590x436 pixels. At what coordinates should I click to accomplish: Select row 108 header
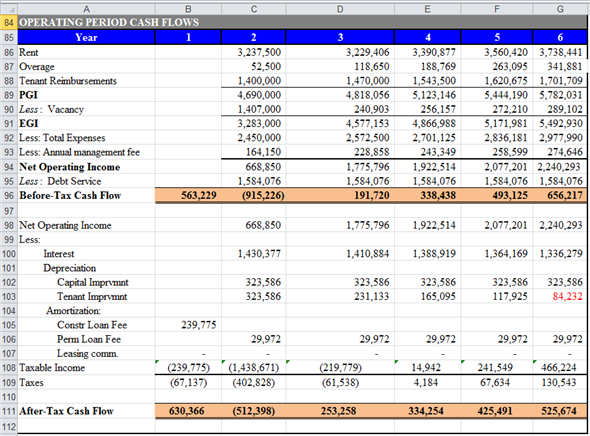8,368
